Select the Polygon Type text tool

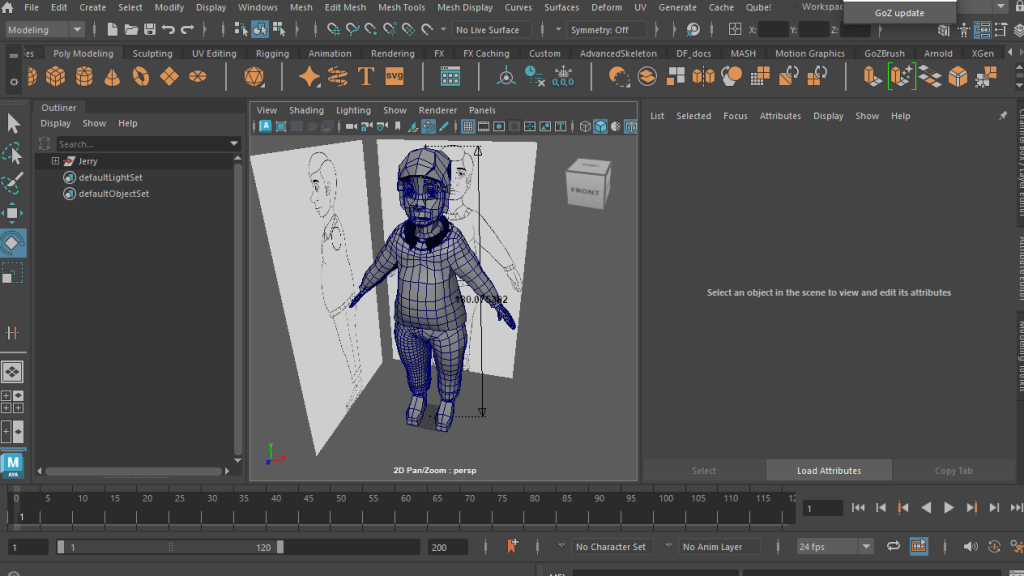tap(366, 76)
